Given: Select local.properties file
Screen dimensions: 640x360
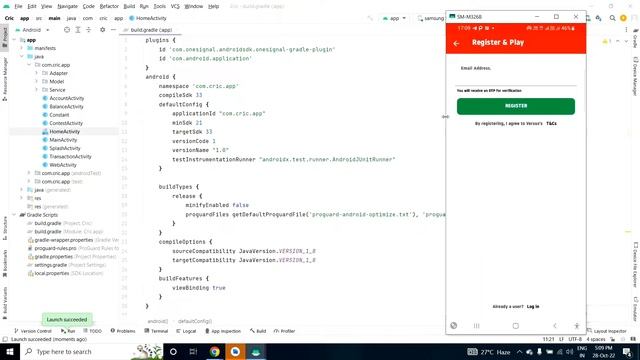Looking at the screenshot, I should 52,273.
